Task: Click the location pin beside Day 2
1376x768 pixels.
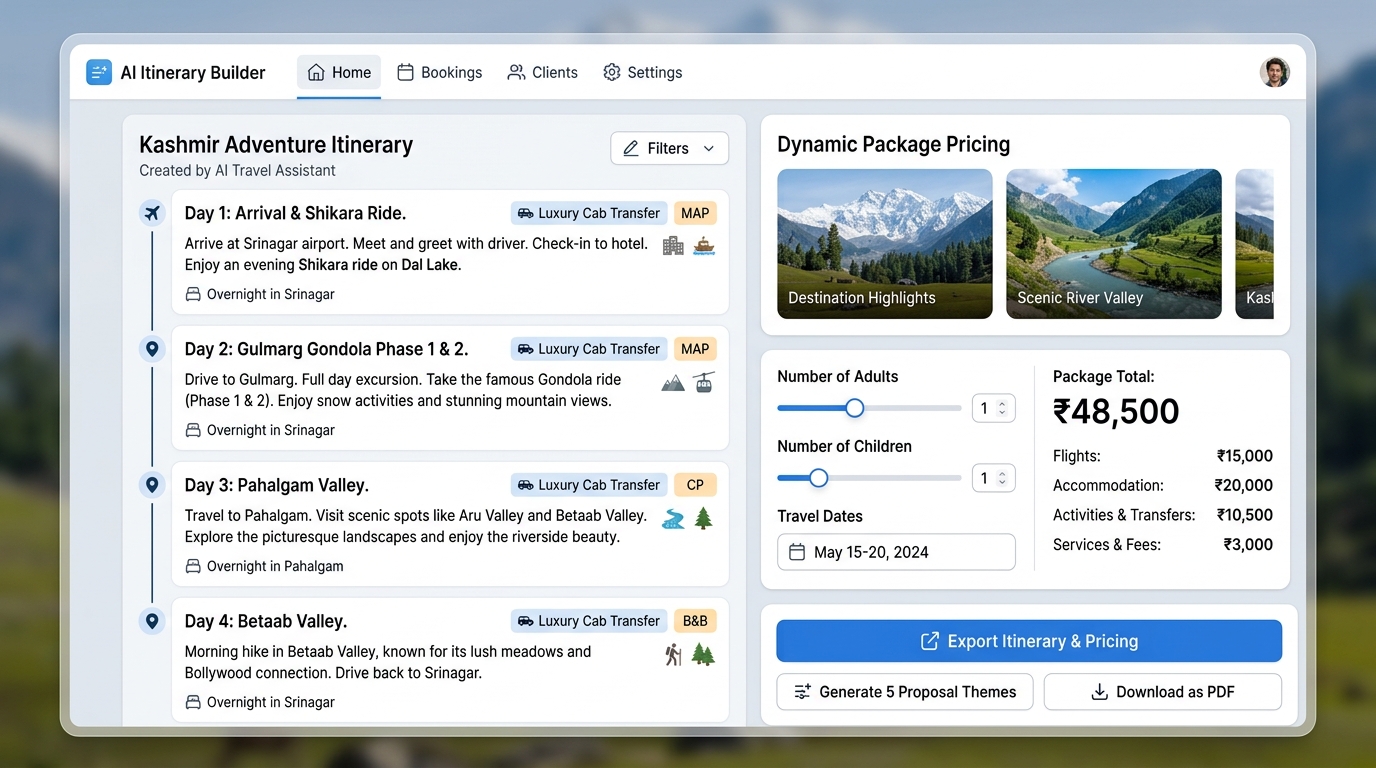Action: click(152, 349)
